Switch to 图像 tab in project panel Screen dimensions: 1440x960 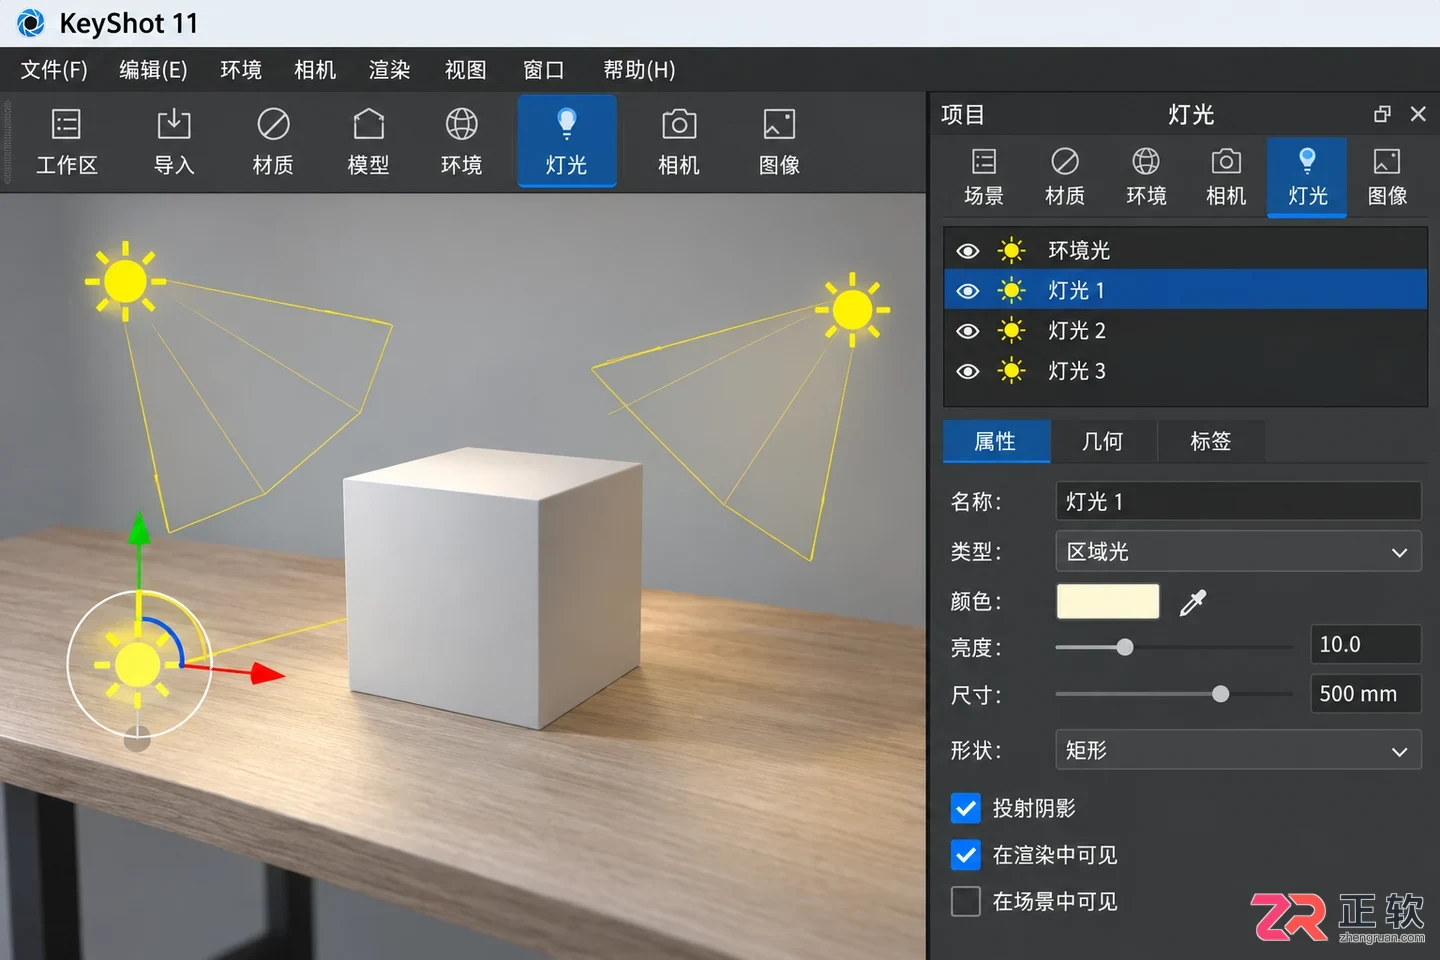pos(1387,177)
